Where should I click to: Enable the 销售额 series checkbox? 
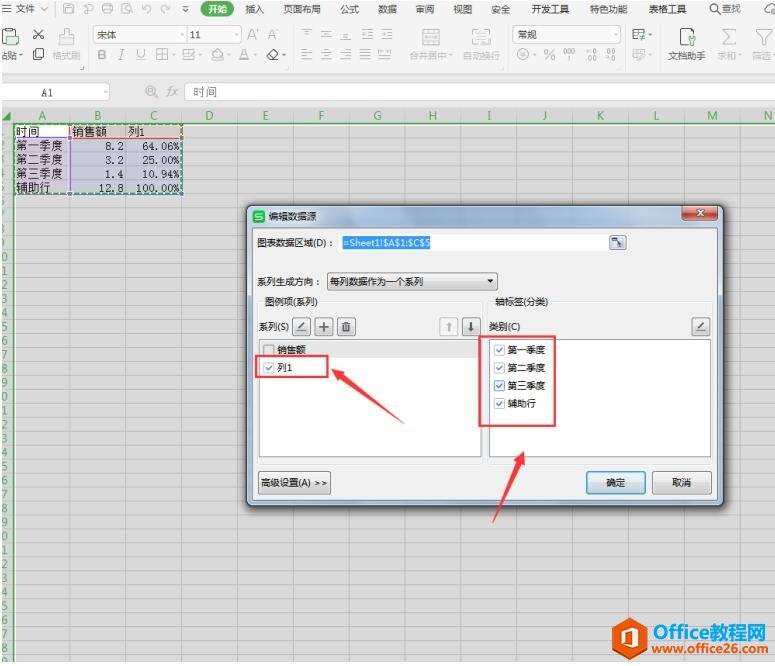268,350
